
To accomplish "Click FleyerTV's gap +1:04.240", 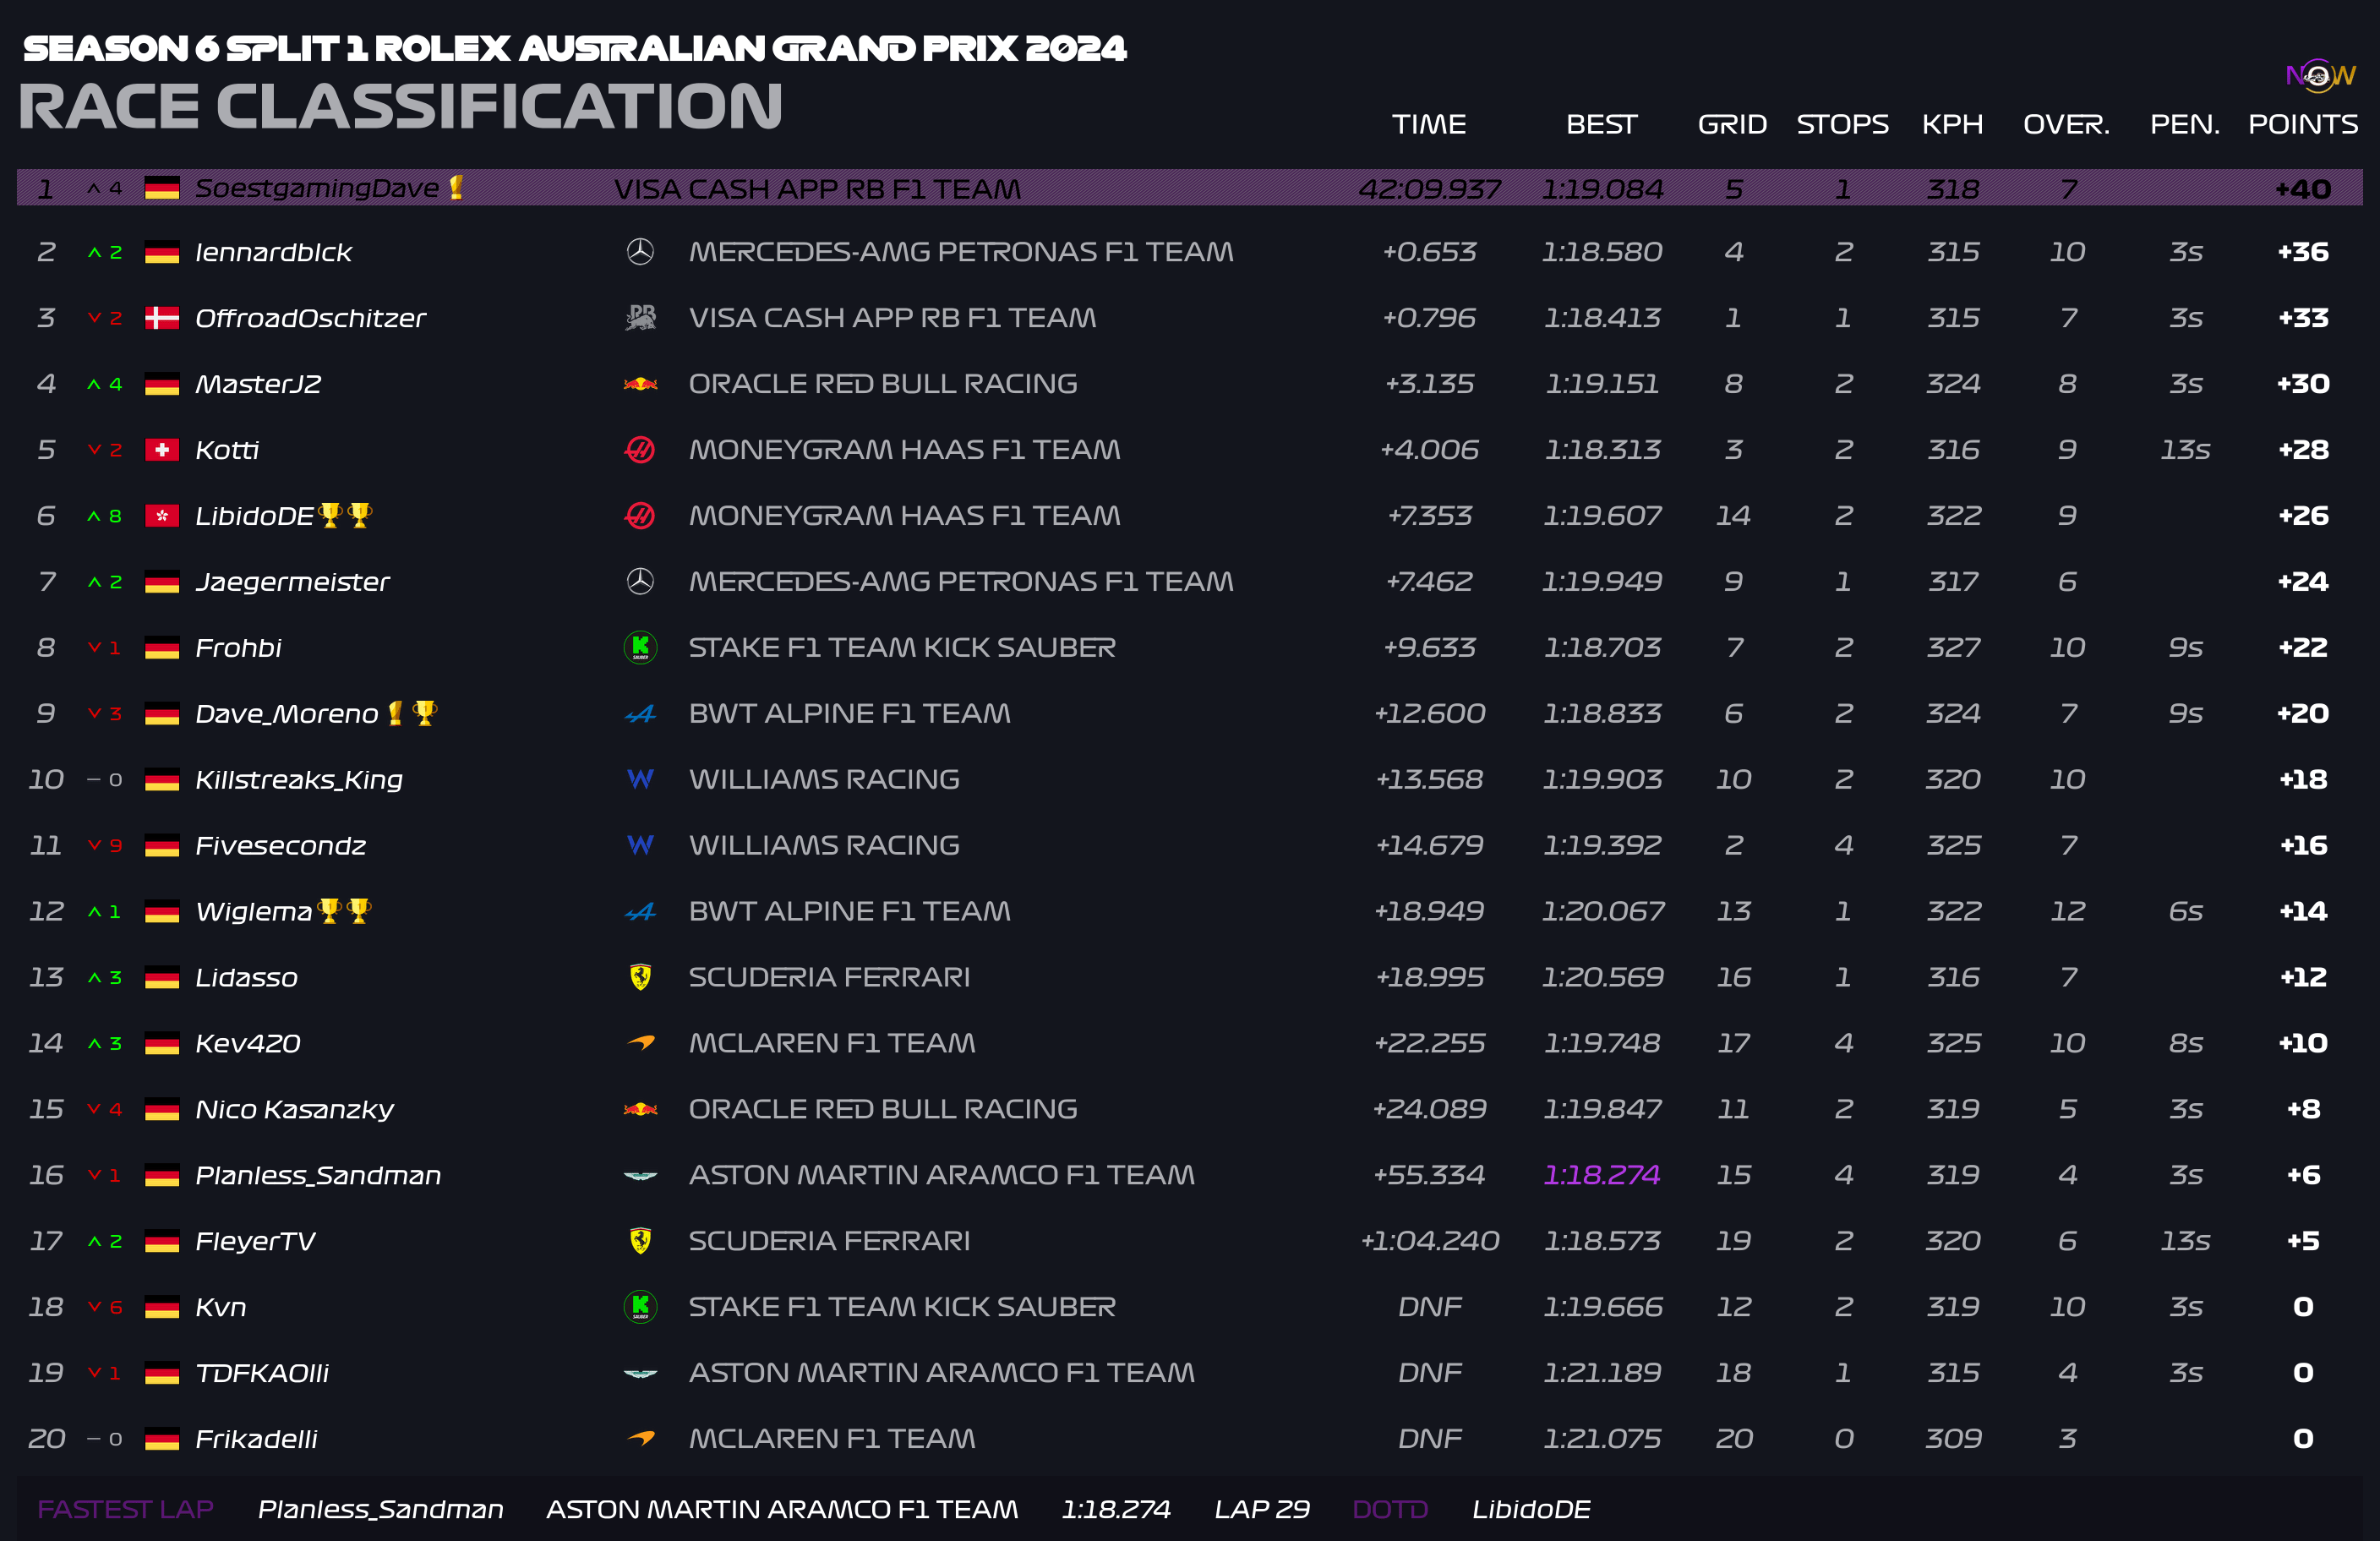I will pos(1429,1241).
